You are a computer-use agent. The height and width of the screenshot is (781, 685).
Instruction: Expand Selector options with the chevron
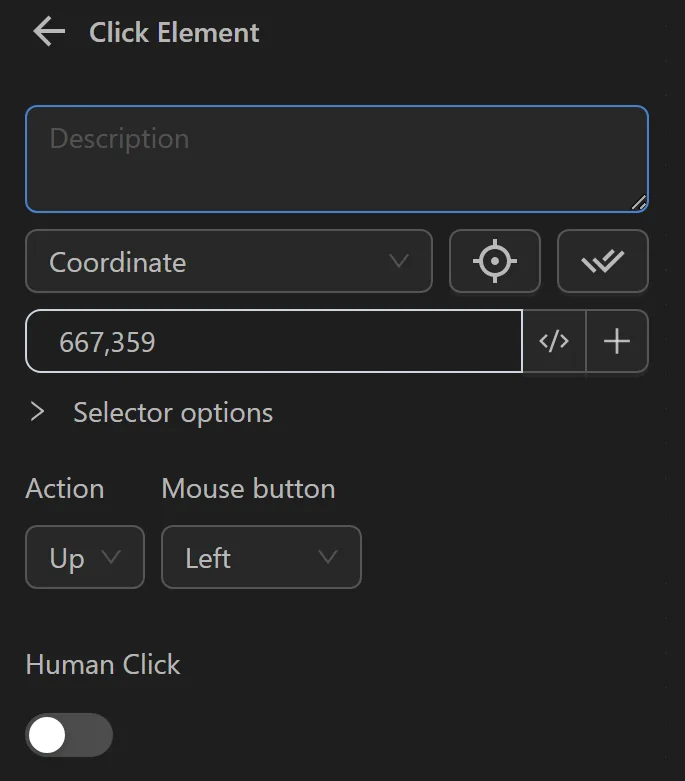click(x=38, y=412)
